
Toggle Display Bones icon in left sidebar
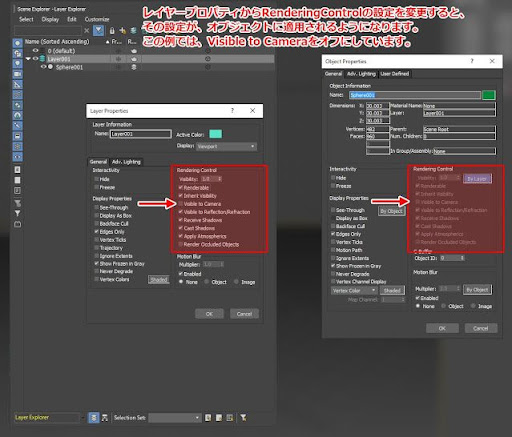[x=17, y=126]
